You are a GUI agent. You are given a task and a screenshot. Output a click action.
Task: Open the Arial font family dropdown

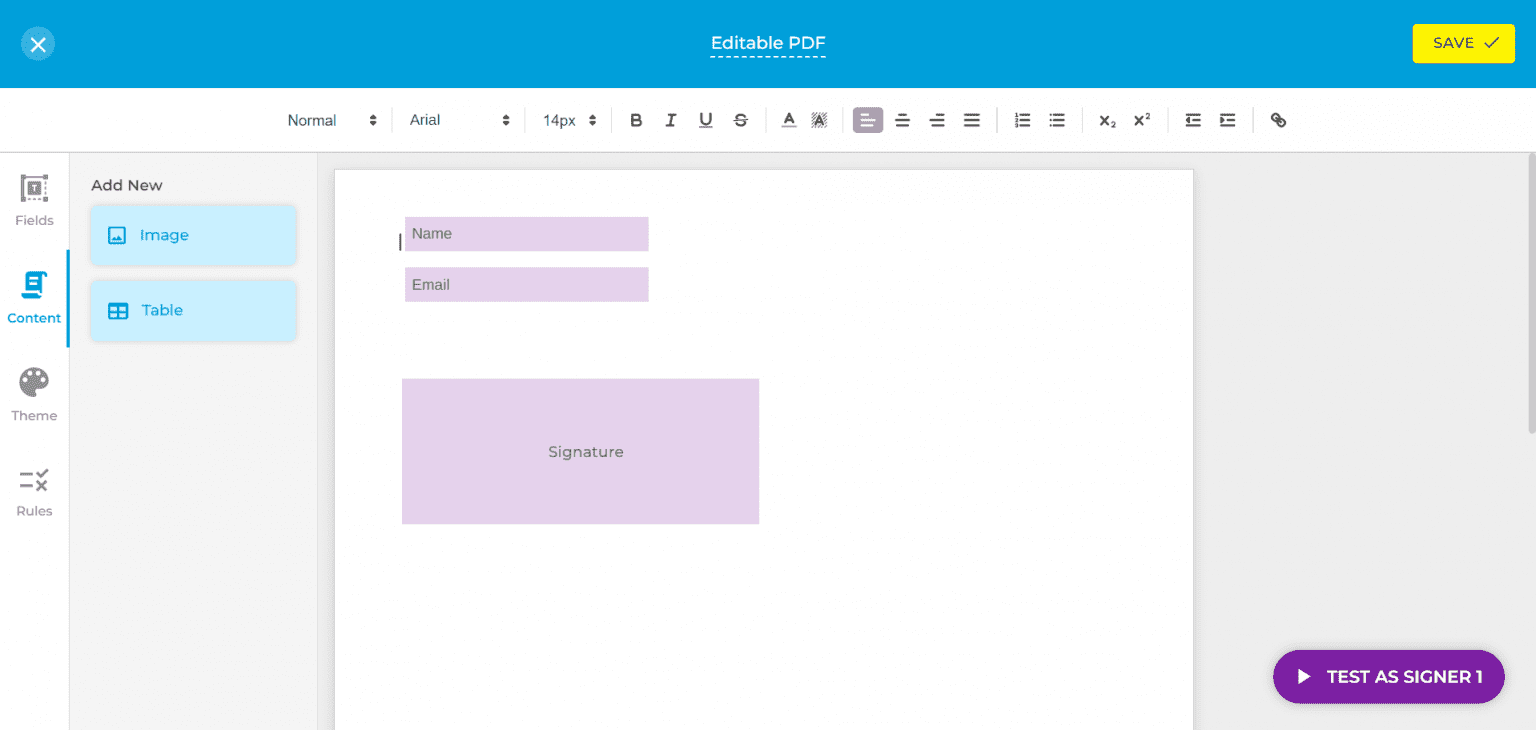coord(458,119)
